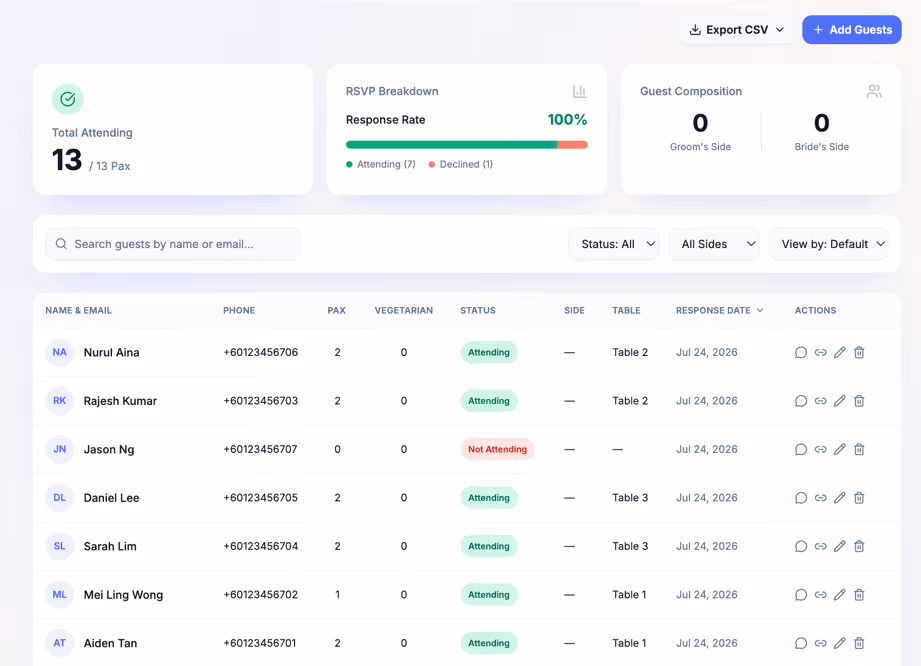Image resolution: width=921 pixels, height=666 pixels.
Task: Click the Phone column header
Action: (x=239, y=310)
